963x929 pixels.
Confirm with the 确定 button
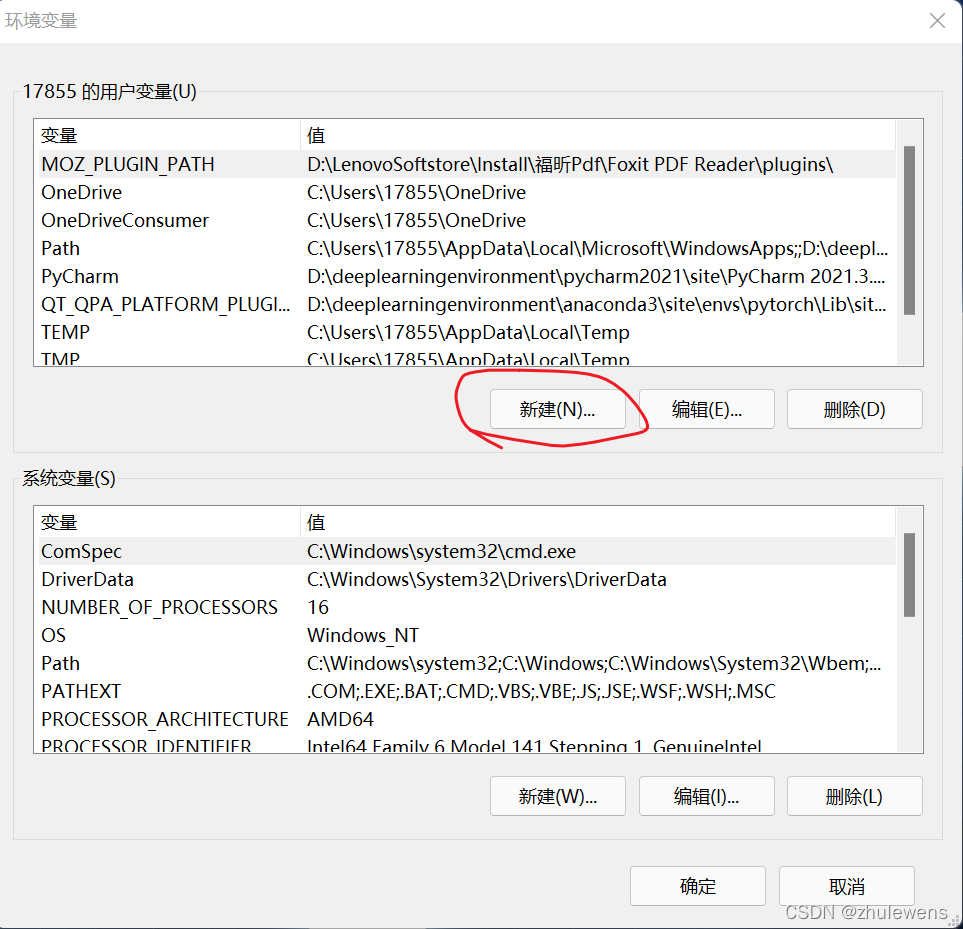698,886
